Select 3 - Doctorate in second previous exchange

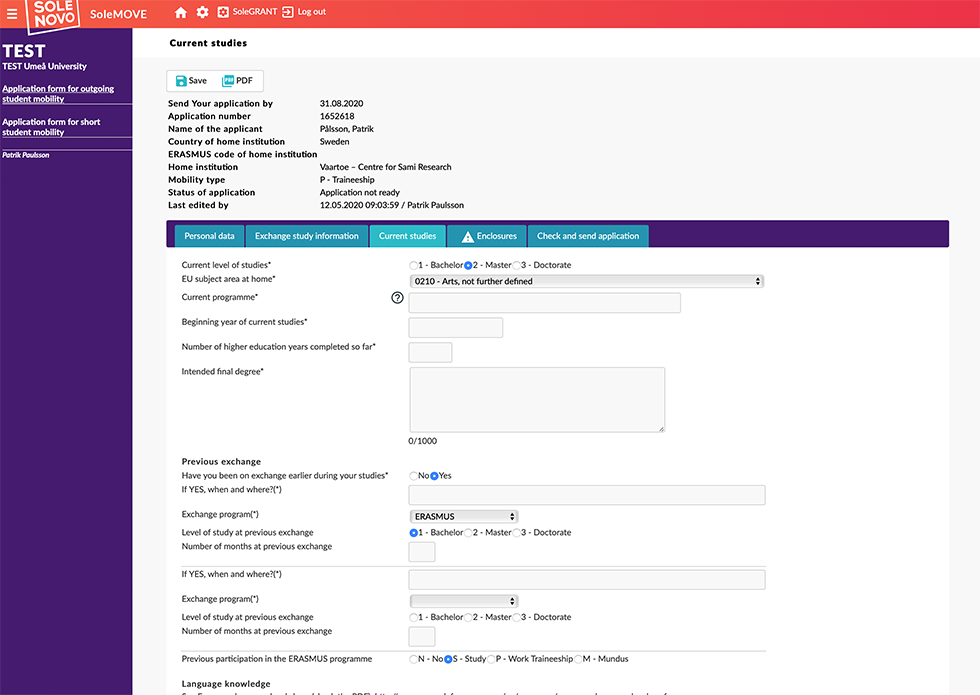click(x=516, y=618)
